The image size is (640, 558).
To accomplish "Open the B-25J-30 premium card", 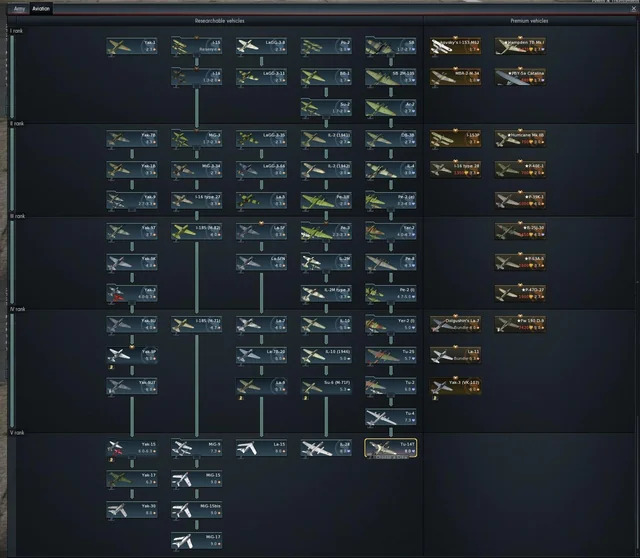I will point(520,232).
